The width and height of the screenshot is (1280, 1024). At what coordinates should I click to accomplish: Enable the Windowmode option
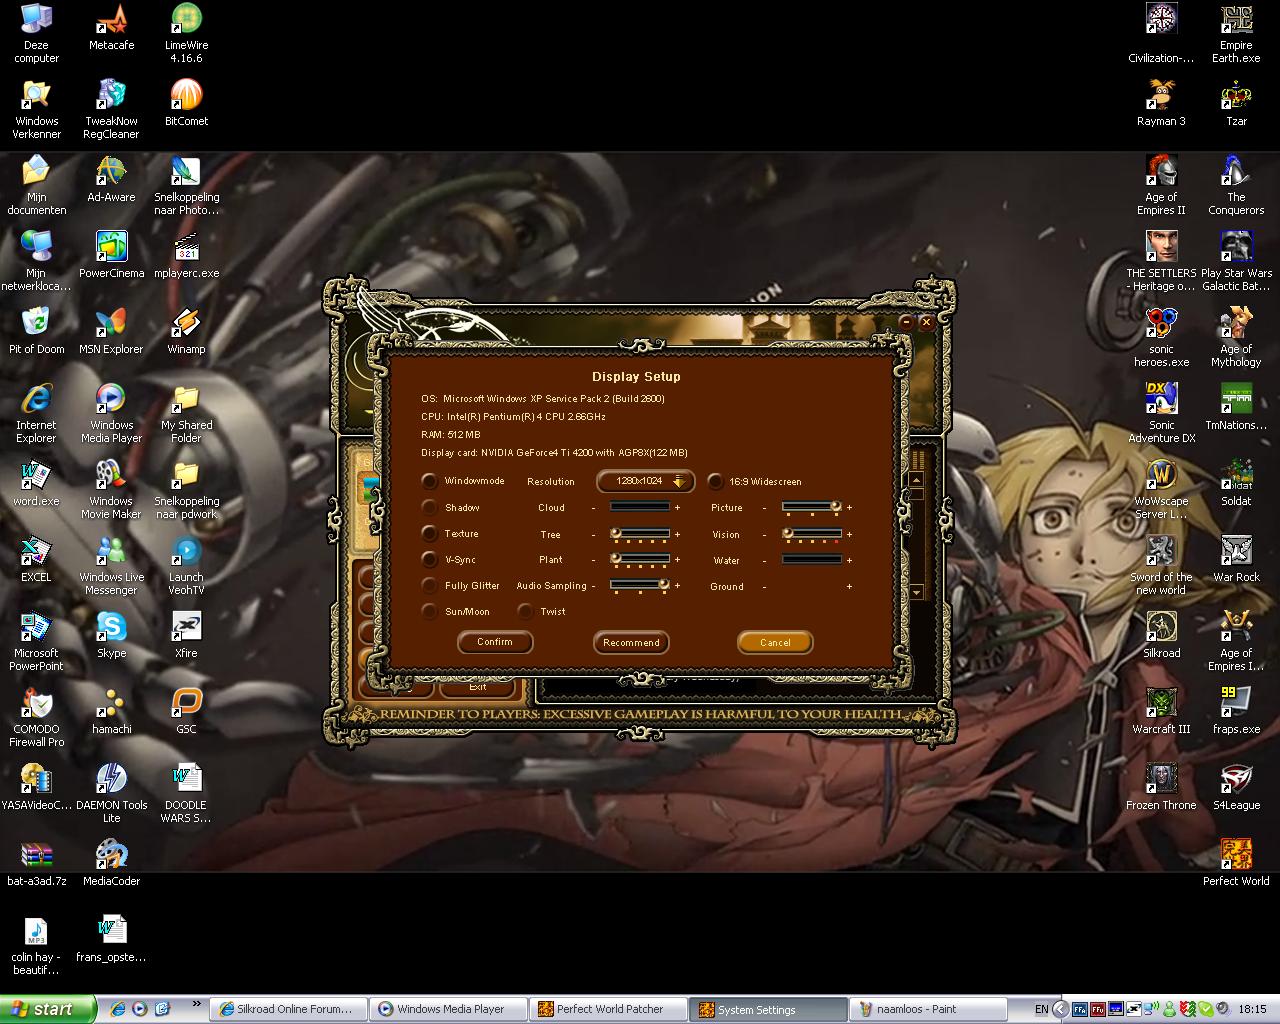[x=429, y=481]
